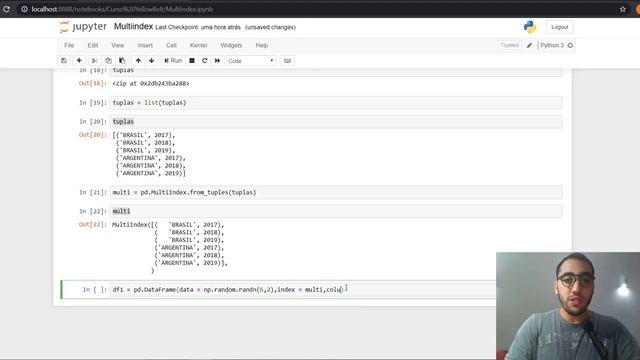This screenshot has height=360, width=640.
Task: Open the command palette keyboard icon
Action: coord(287,61)
